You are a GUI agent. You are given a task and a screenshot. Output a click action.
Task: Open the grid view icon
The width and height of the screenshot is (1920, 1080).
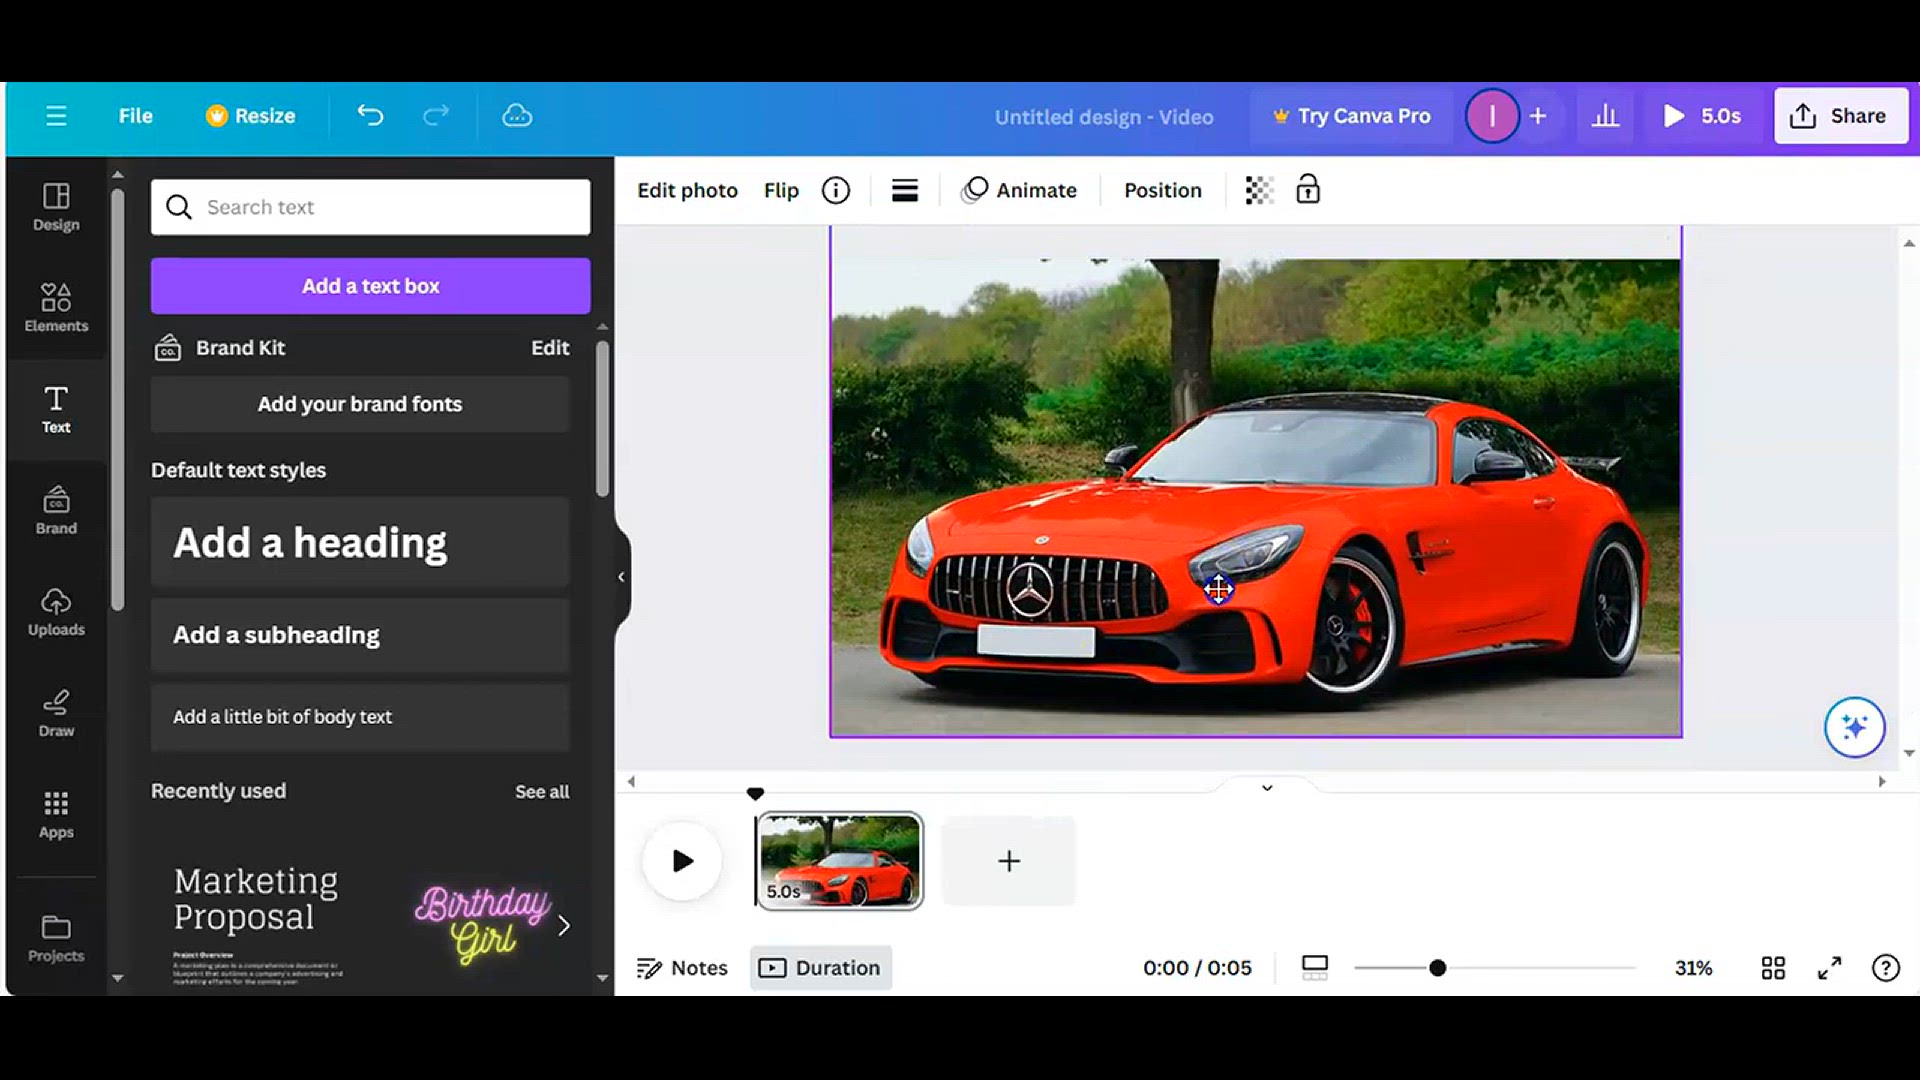1773,968
